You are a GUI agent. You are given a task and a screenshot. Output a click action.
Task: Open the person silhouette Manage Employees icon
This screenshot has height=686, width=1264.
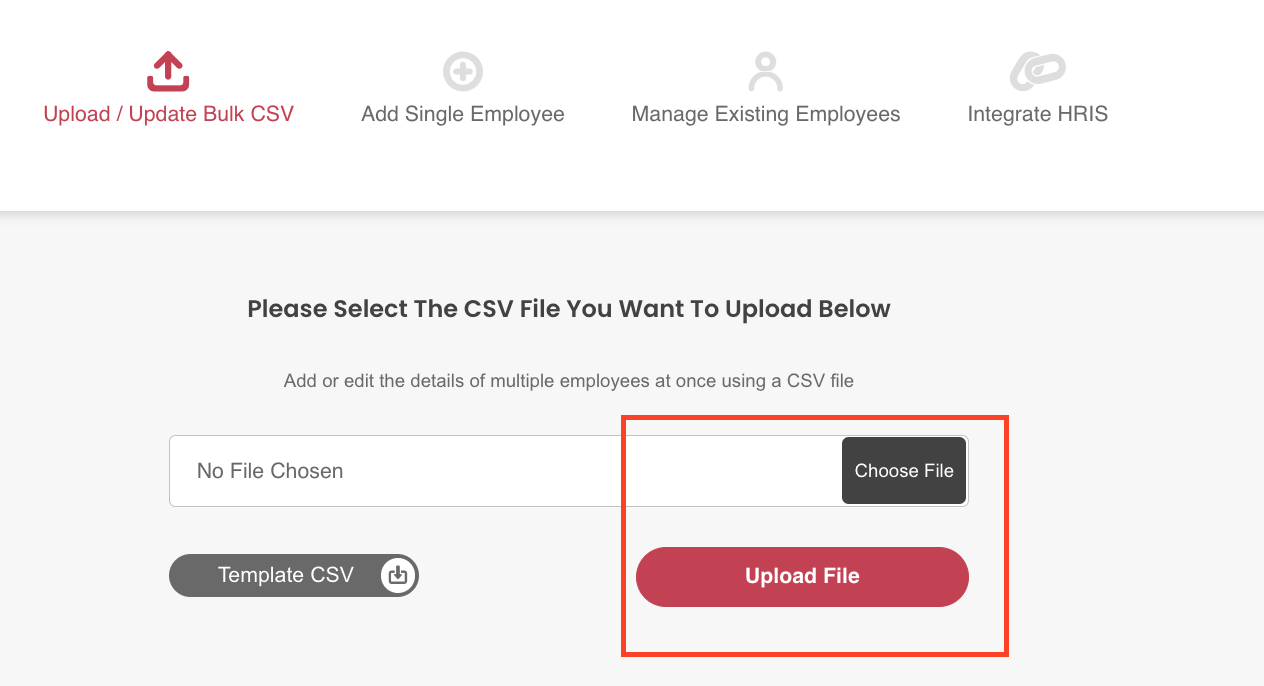click(x=765, y=72)
